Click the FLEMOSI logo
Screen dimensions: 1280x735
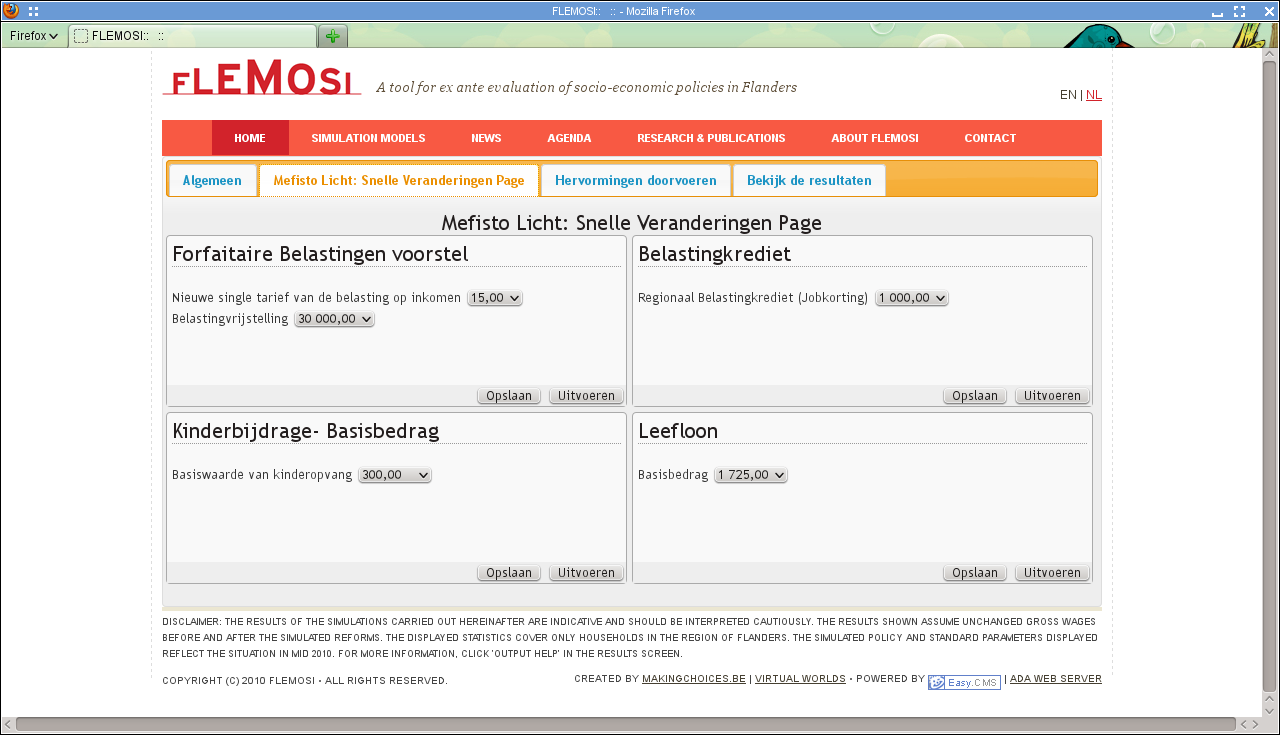(262, 78)
